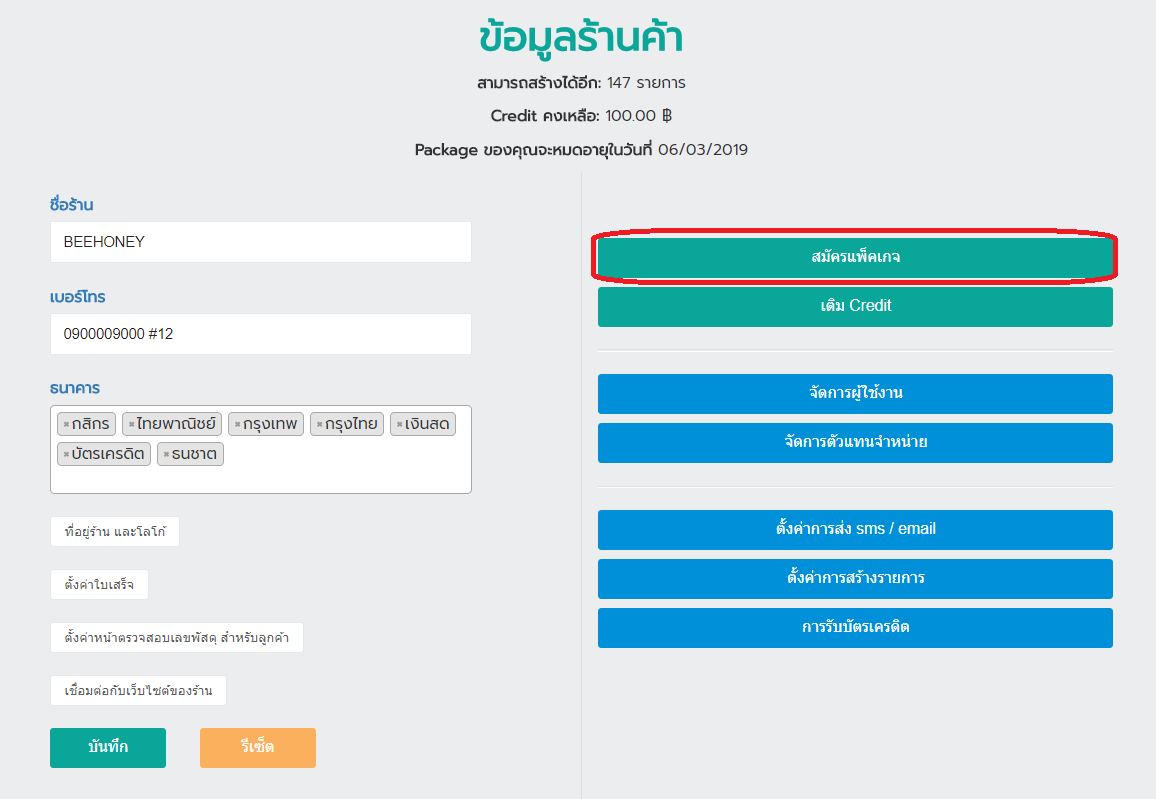Click the สมัครแพ็คเกจ button
Viewport: 1156px width, 799px height.
tap(855, 257)
